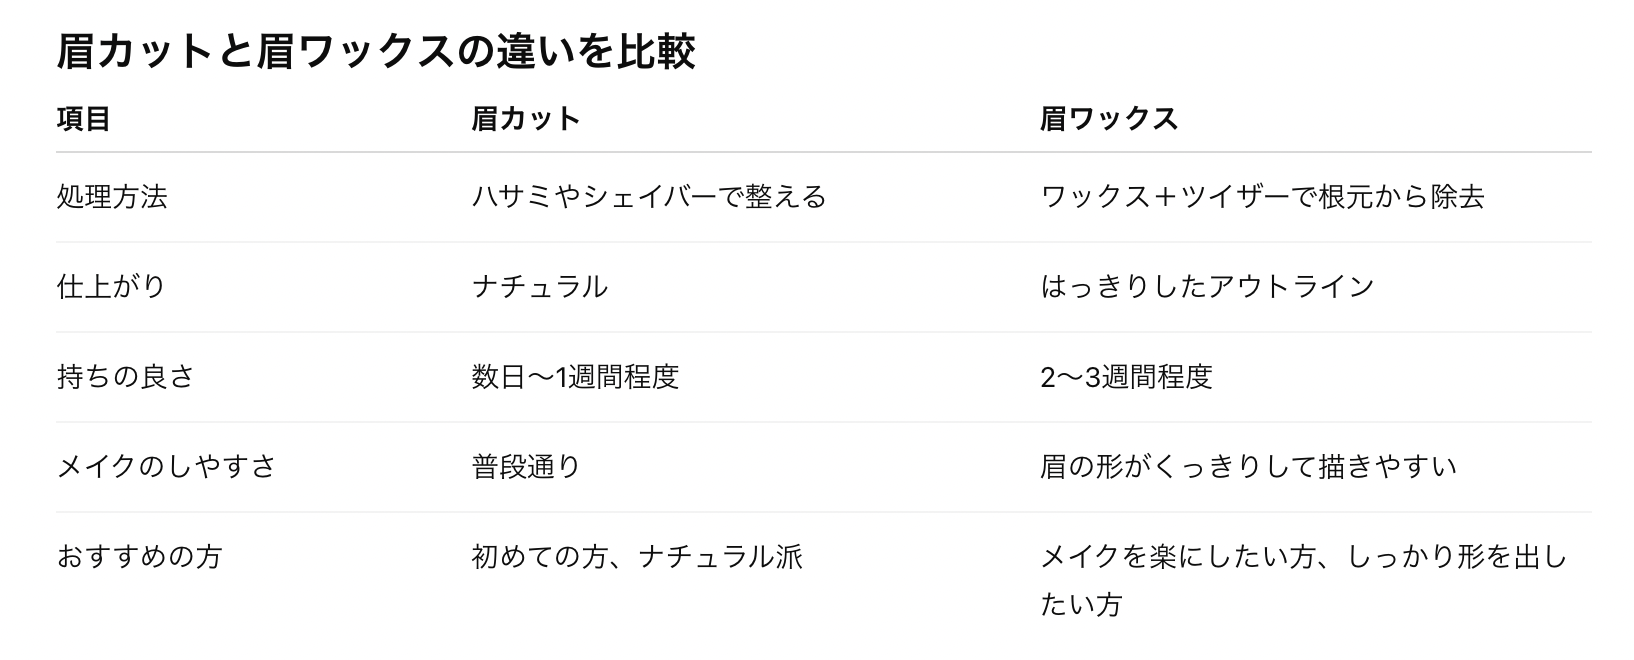Select the 仕上がり row label
This screenshot has width=1634, height=660.
click(112, 286)
